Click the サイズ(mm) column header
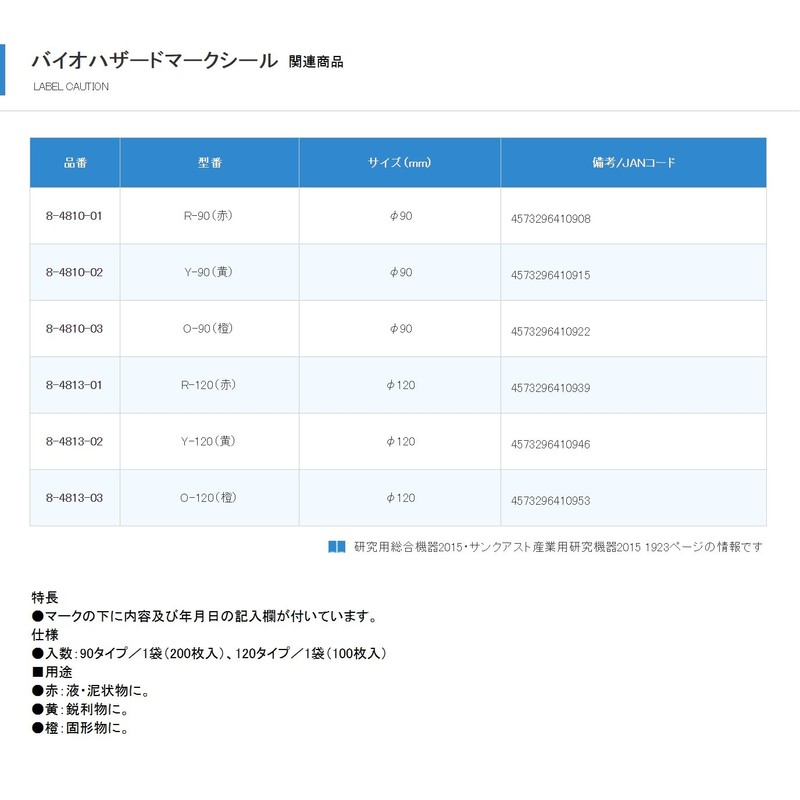This screenshot has width=800, height=800. click(400, 162)
